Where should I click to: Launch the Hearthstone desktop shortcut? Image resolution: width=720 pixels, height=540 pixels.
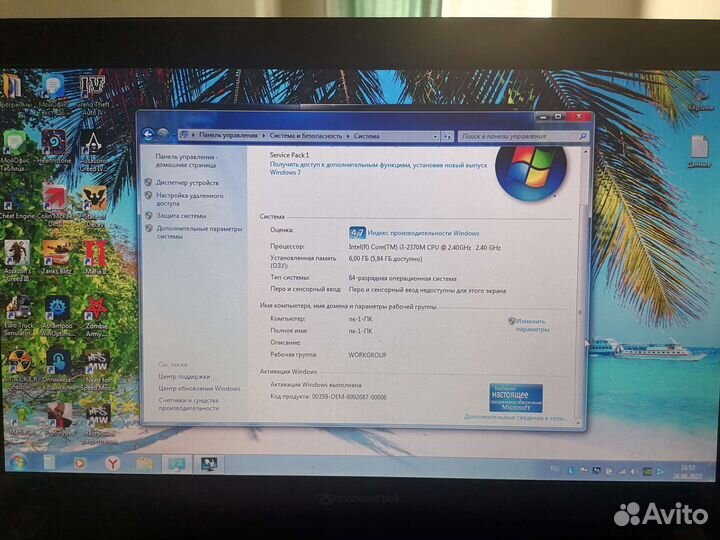(55, 147)
